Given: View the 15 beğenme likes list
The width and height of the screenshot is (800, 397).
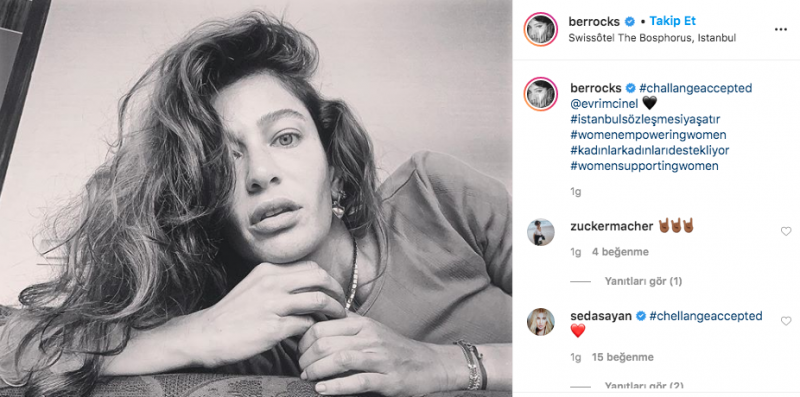Looking at the screenshot, I should click(x=622, y=357).
